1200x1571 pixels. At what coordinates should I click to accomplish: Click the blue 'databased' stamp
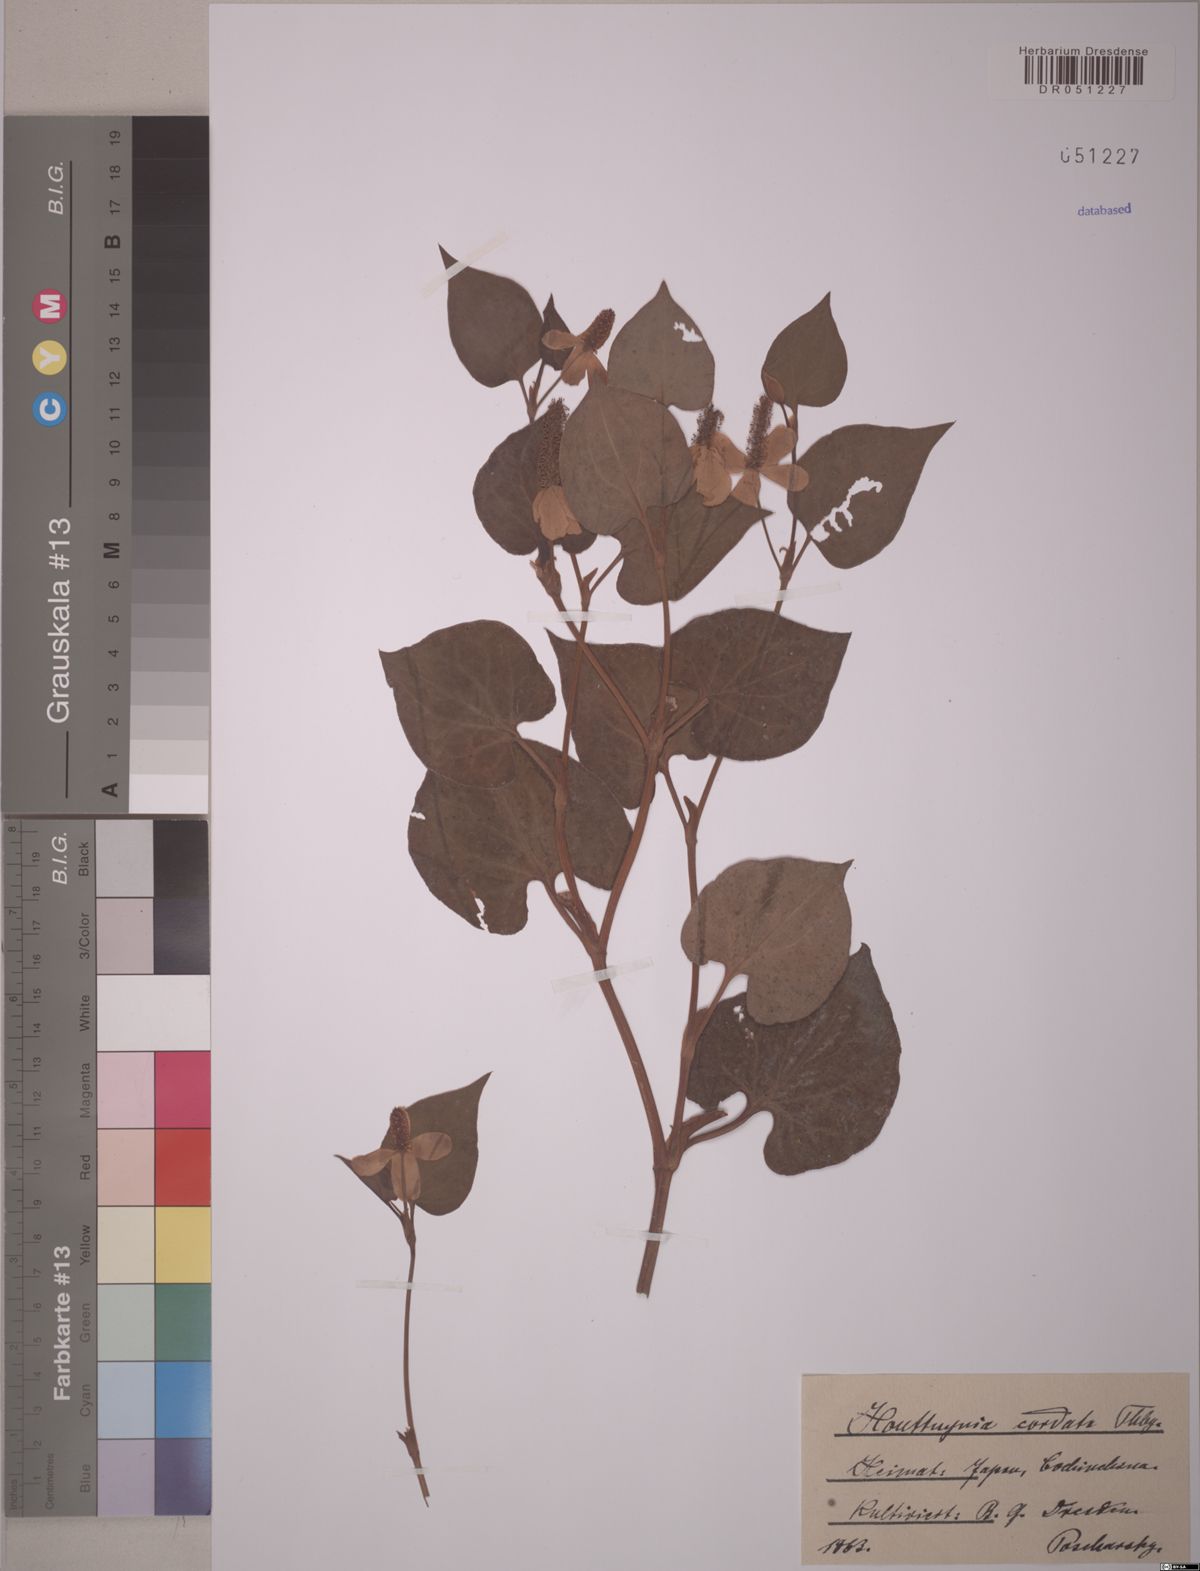point(1104,210)
